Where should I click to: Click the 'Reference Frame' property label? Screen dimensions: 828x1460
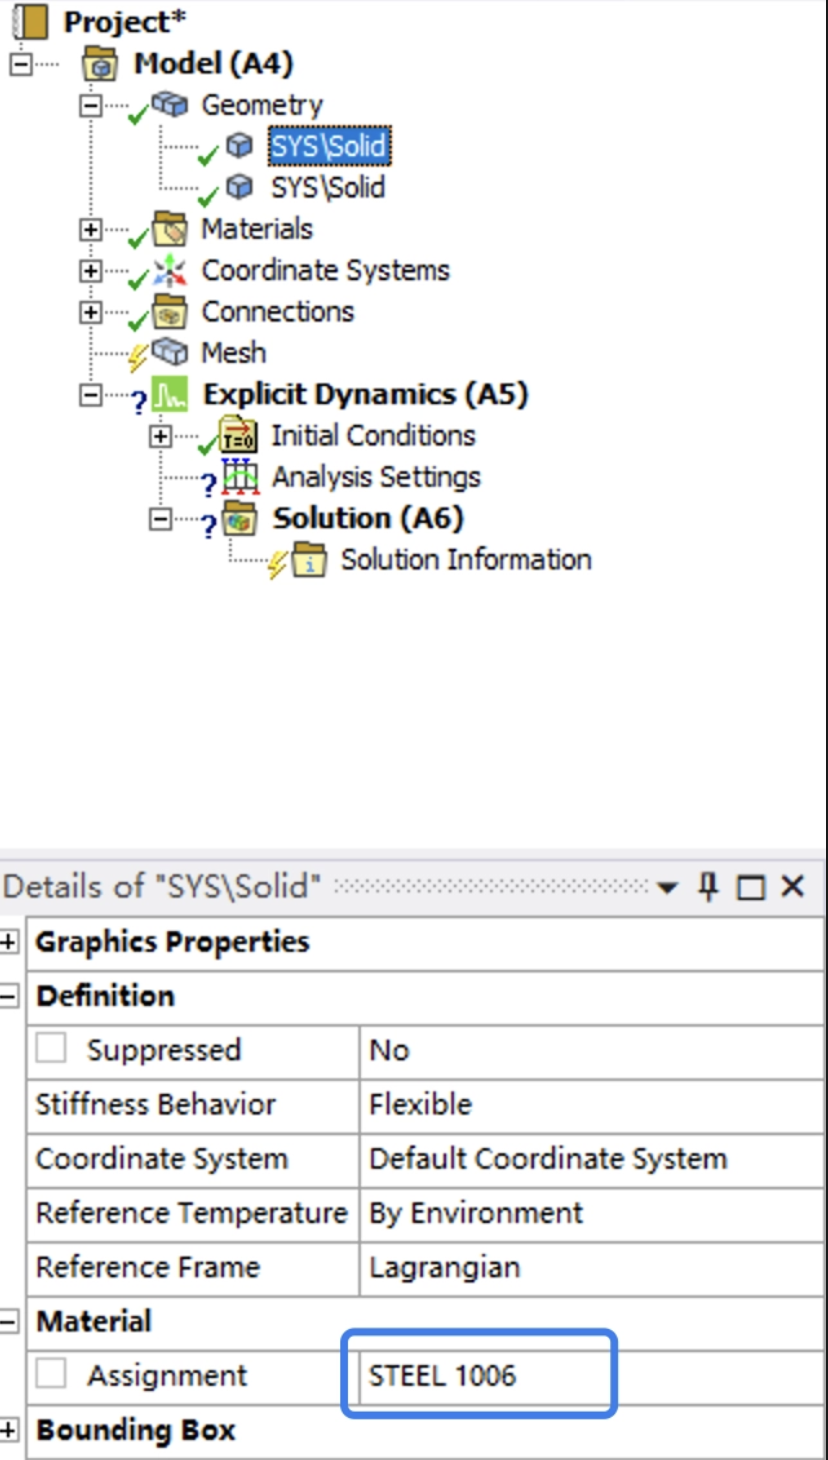pos(147,1267)
